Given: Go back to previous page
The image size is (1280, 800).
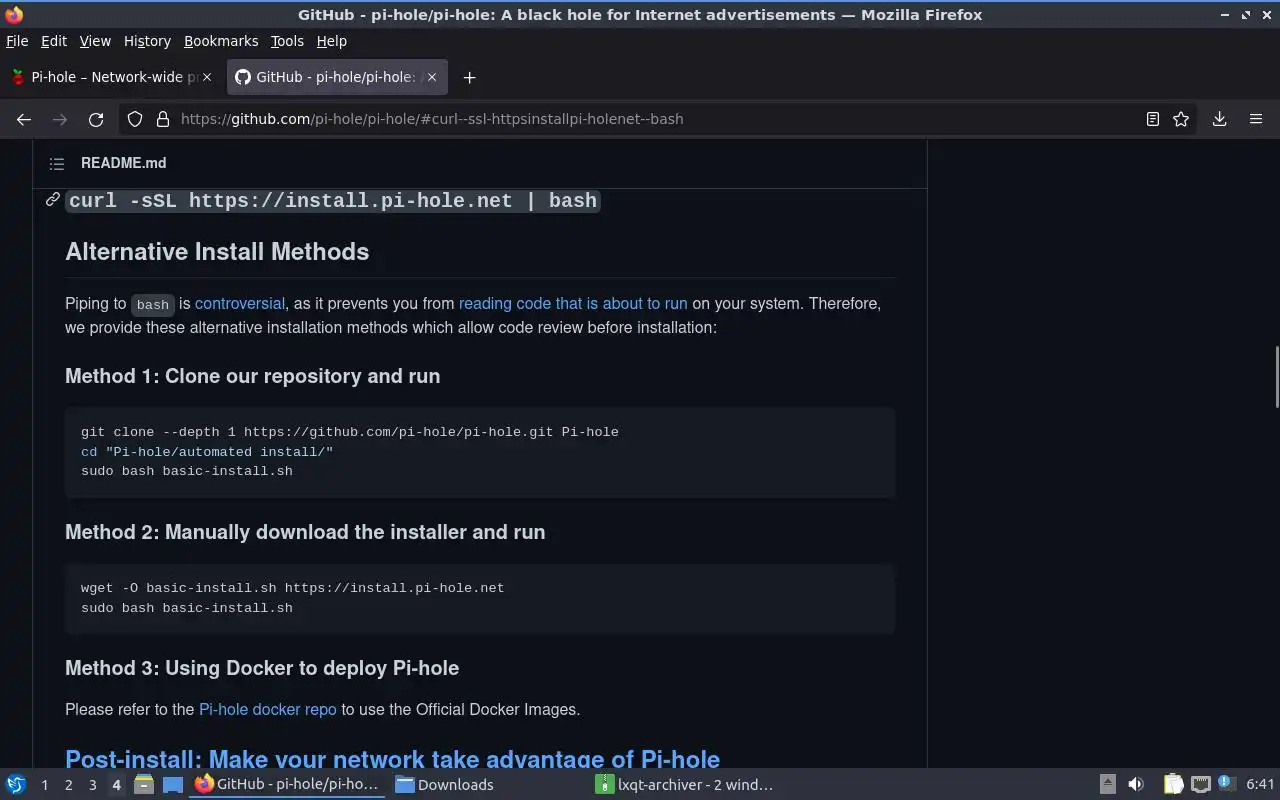Looking at the screenshot, I should (x=24, y=119).
